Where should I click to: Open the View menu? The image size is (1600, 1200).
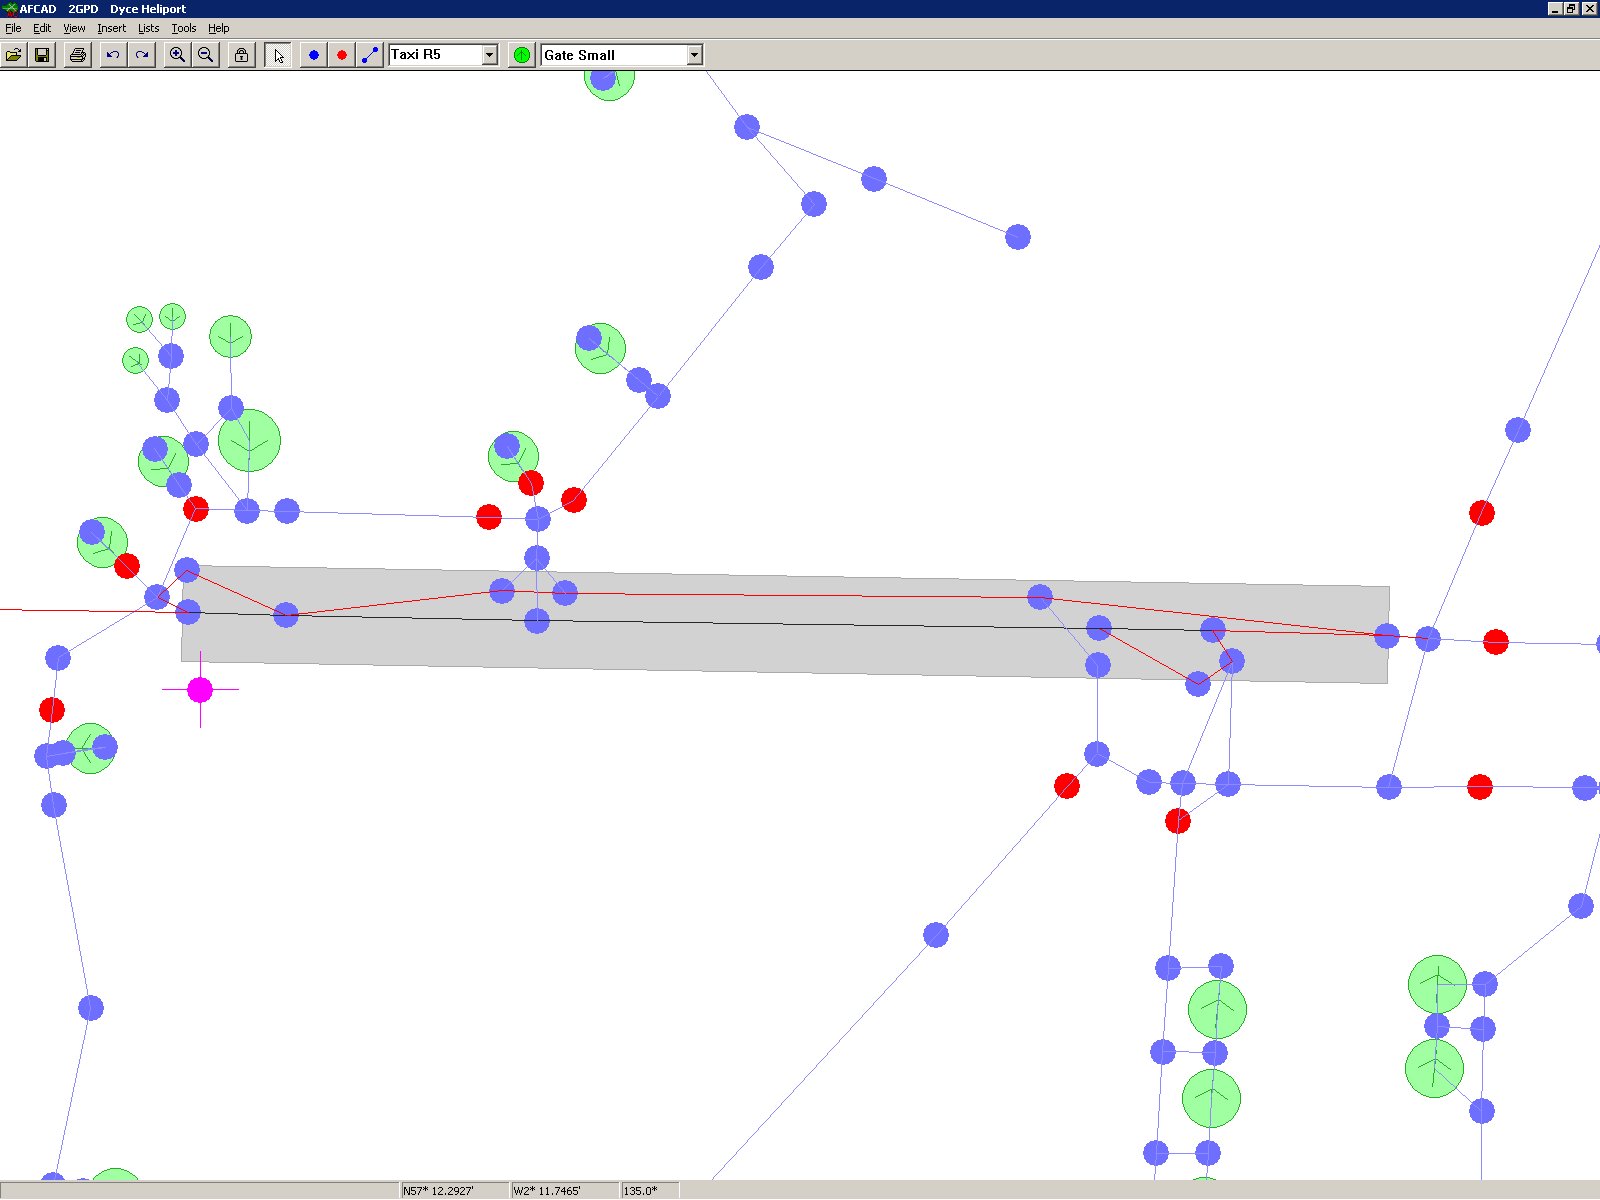(74, 28)
